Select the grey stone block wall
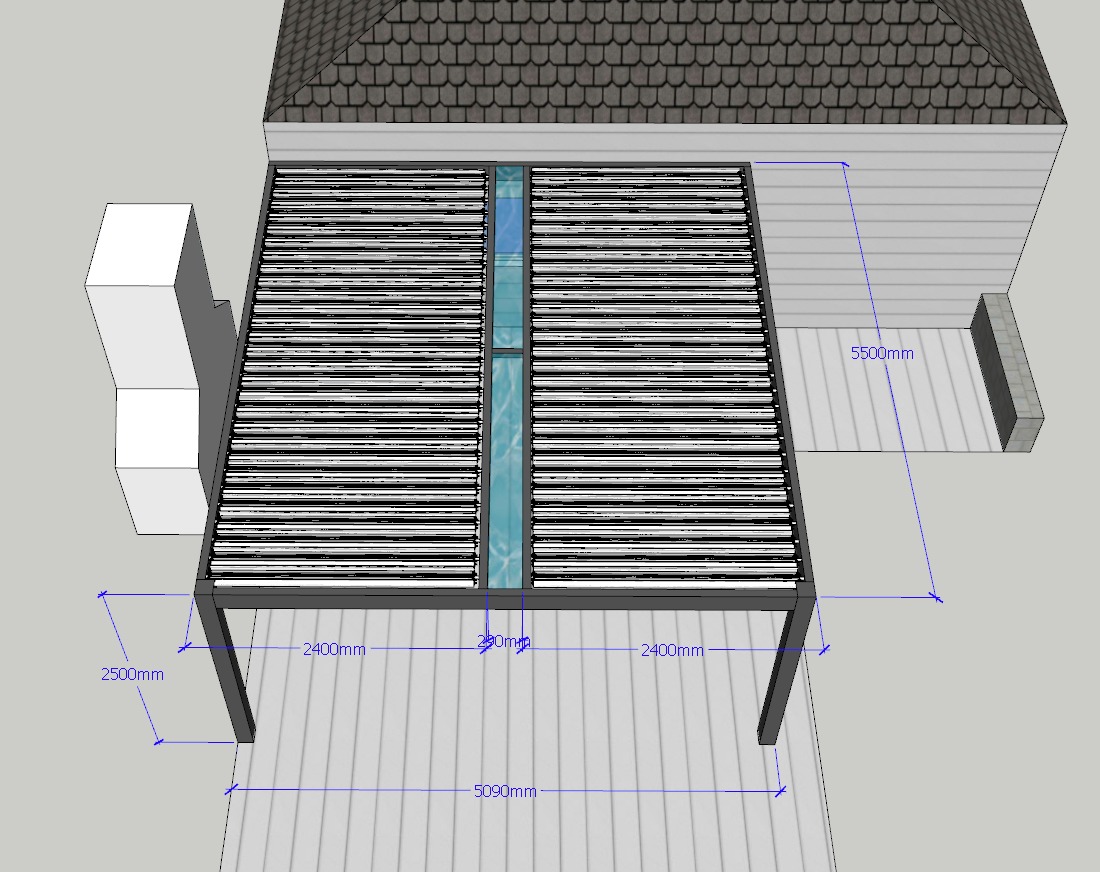The width and height of the screenshot is (1100, 872). pos(1007,372)
